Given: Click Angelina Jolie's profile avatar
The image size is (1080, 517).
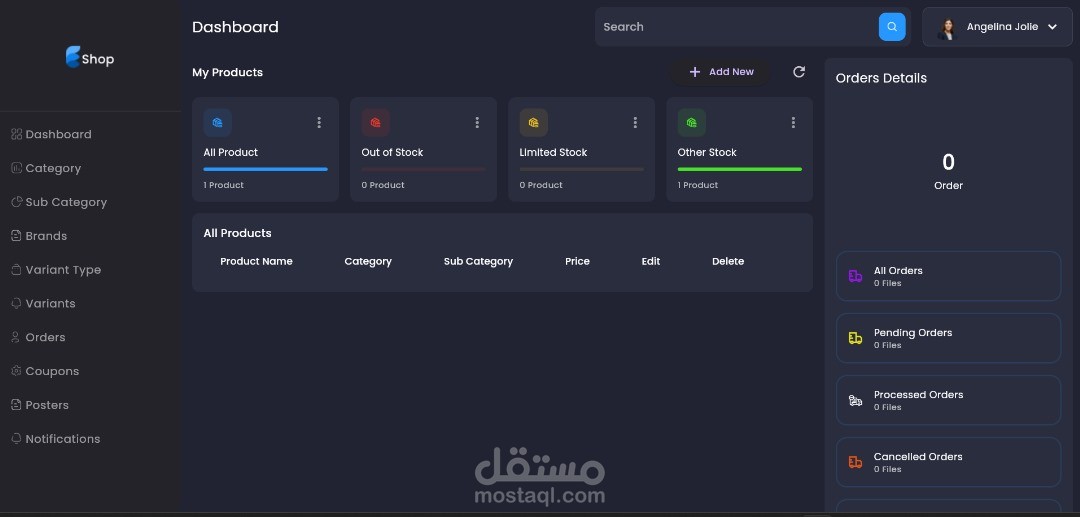Looking at the screenshot, I should point(947,28).
